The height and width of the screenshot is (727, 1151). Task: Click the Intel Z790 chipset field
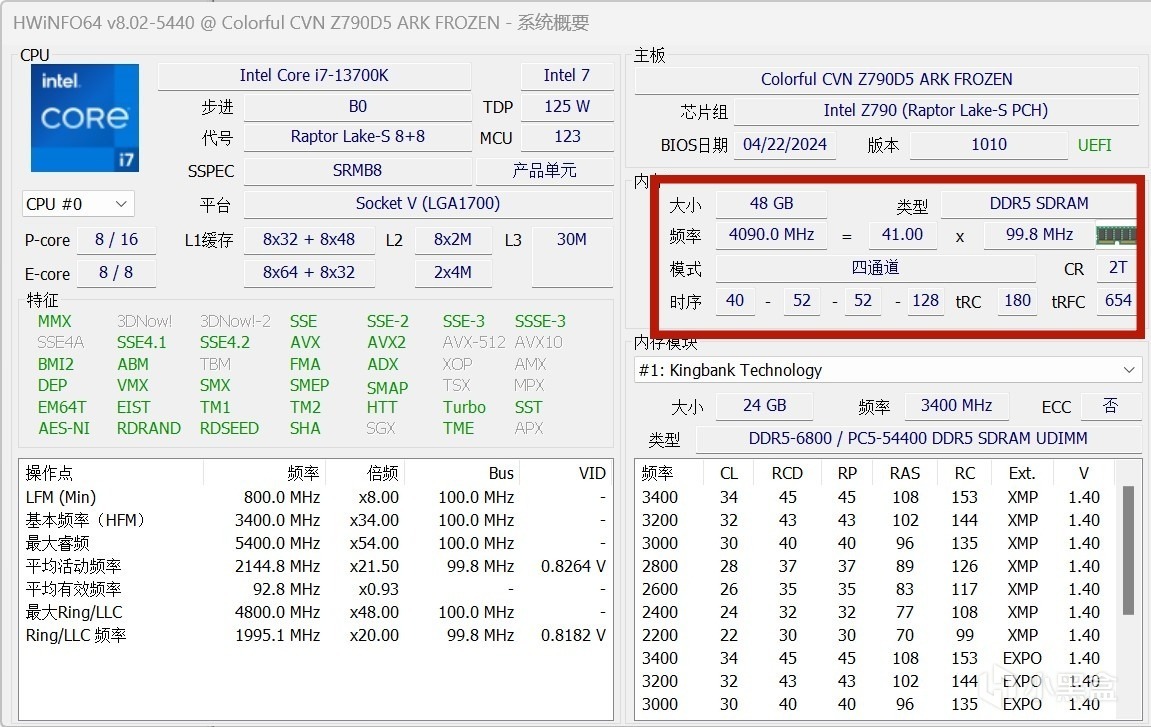(936, 110)
